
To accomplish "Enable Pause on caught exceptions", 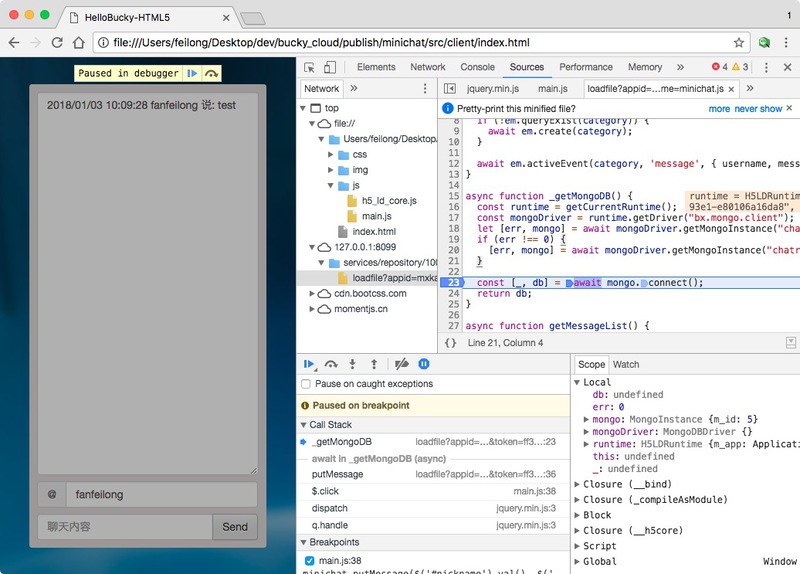I will tap(306, 384).
